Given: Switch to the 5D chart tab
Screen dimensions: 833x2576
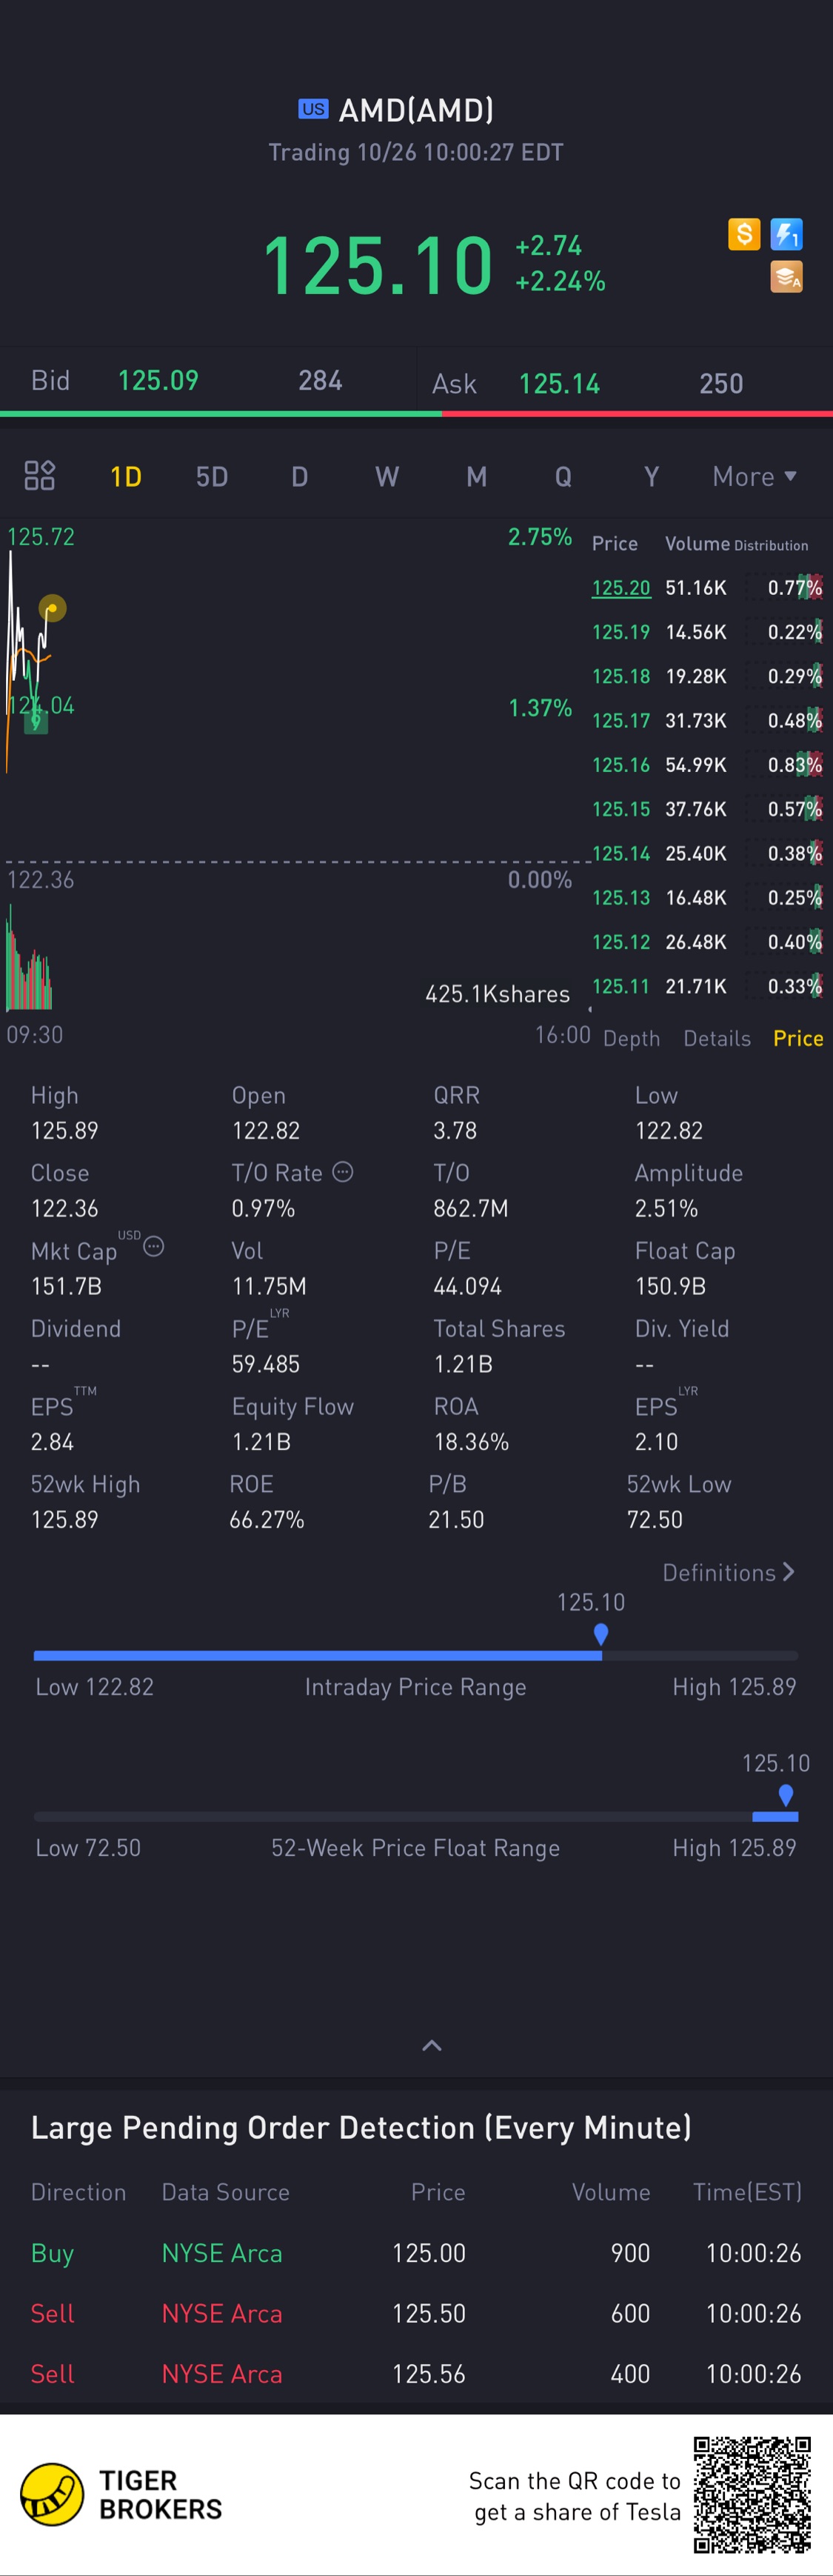Looking at the screenshot, I should (x=212, y=476).
